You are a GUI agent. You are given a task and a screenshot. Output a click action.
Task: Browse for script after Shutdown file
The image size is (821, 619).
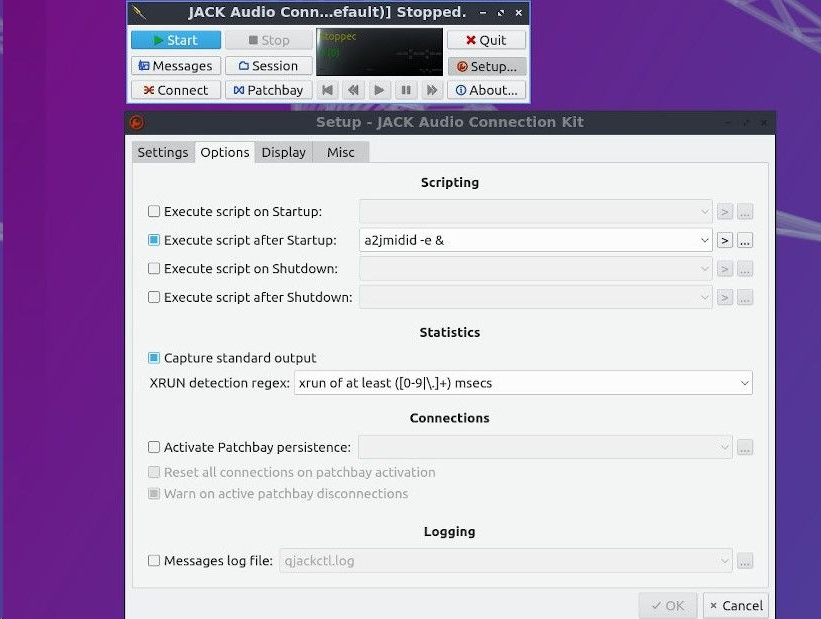745,297
